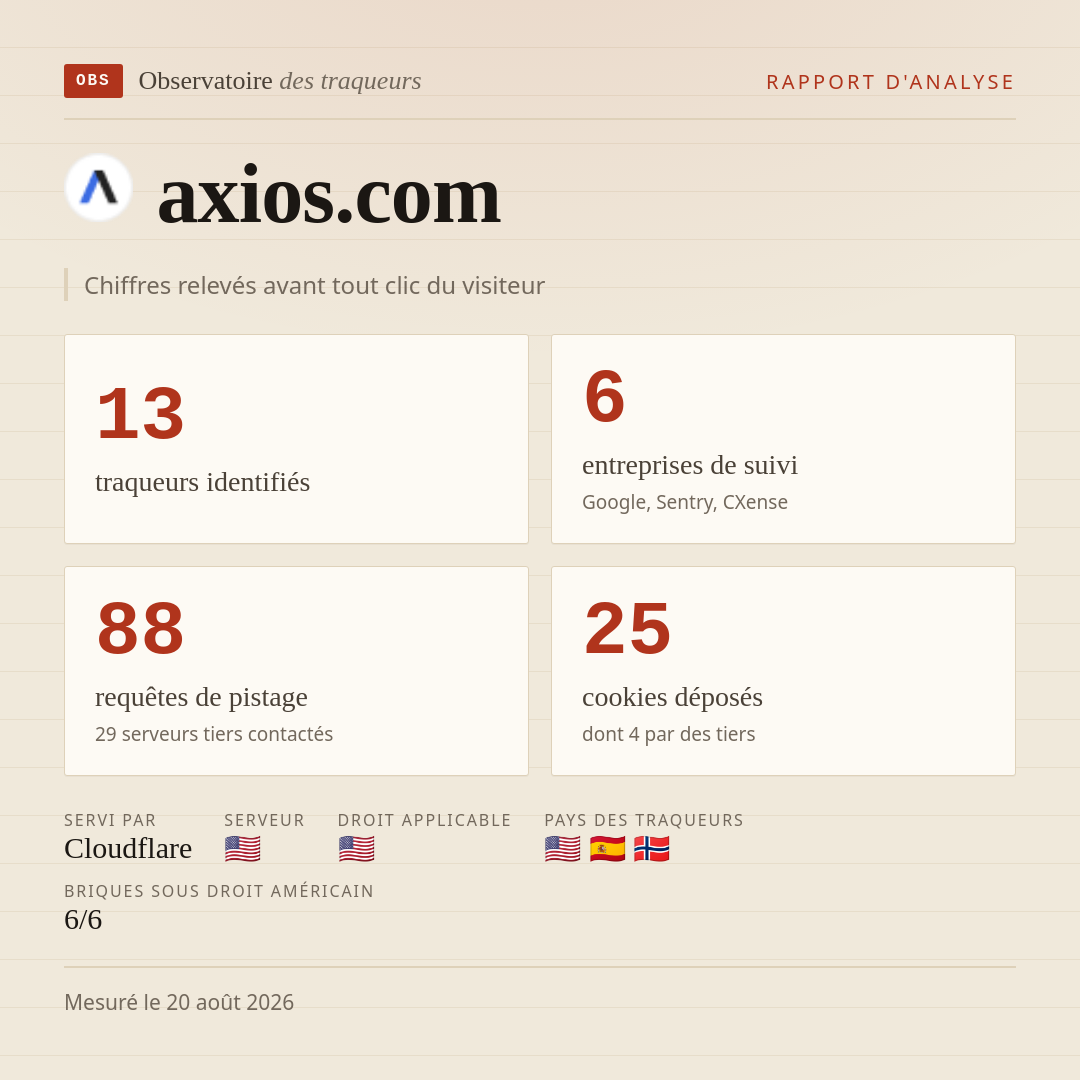The width and height of the screenshot is (1080, 1080).
Task: Click the Google, Sentry, CXense text
Action: pos(685,502)
